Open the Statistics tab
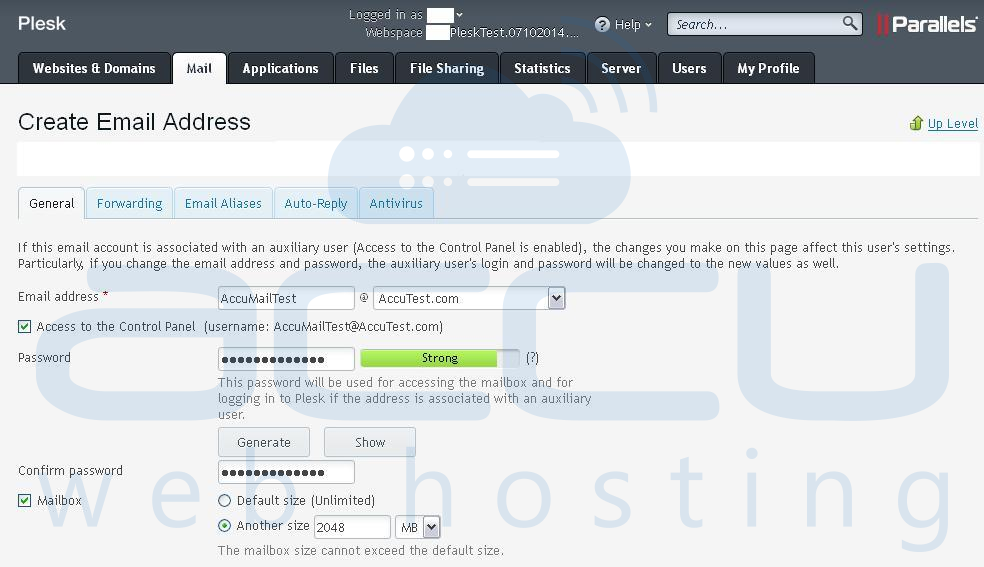This screenshot has width=984, height=567. pyautogui.click(x=542, y=68)
